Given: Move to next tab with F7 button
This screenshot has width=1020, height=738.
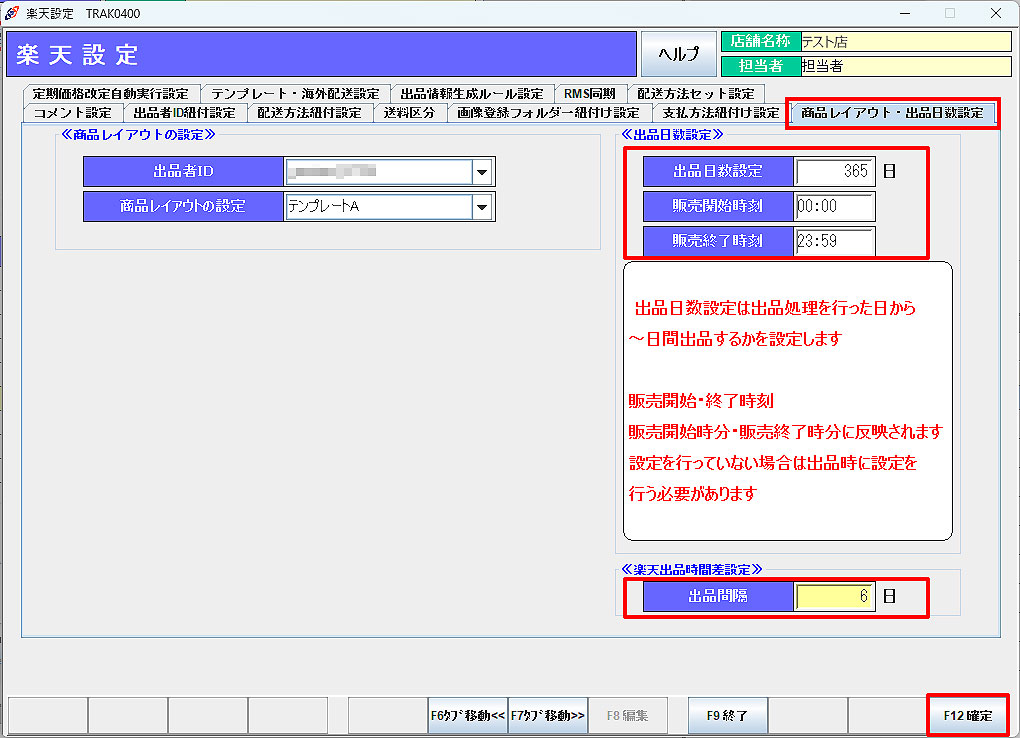Looking at the screenshot, I should pyautogui.click(x=548, y=715).
